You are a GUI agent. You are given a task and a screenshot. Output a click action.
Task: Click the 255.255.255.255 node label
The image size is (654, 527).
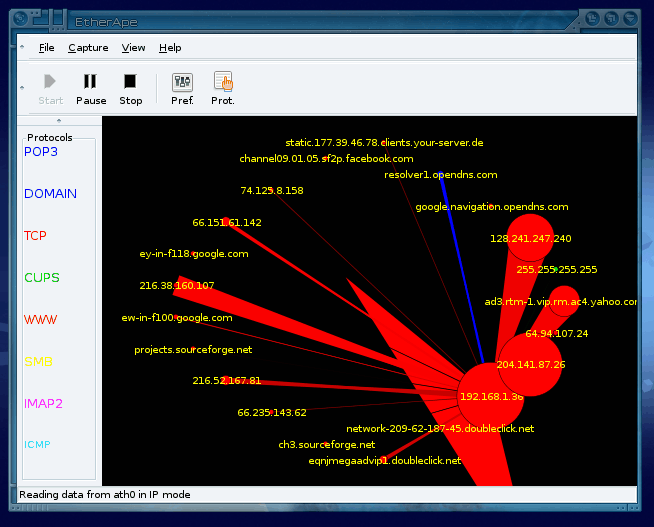pos(557,269)
